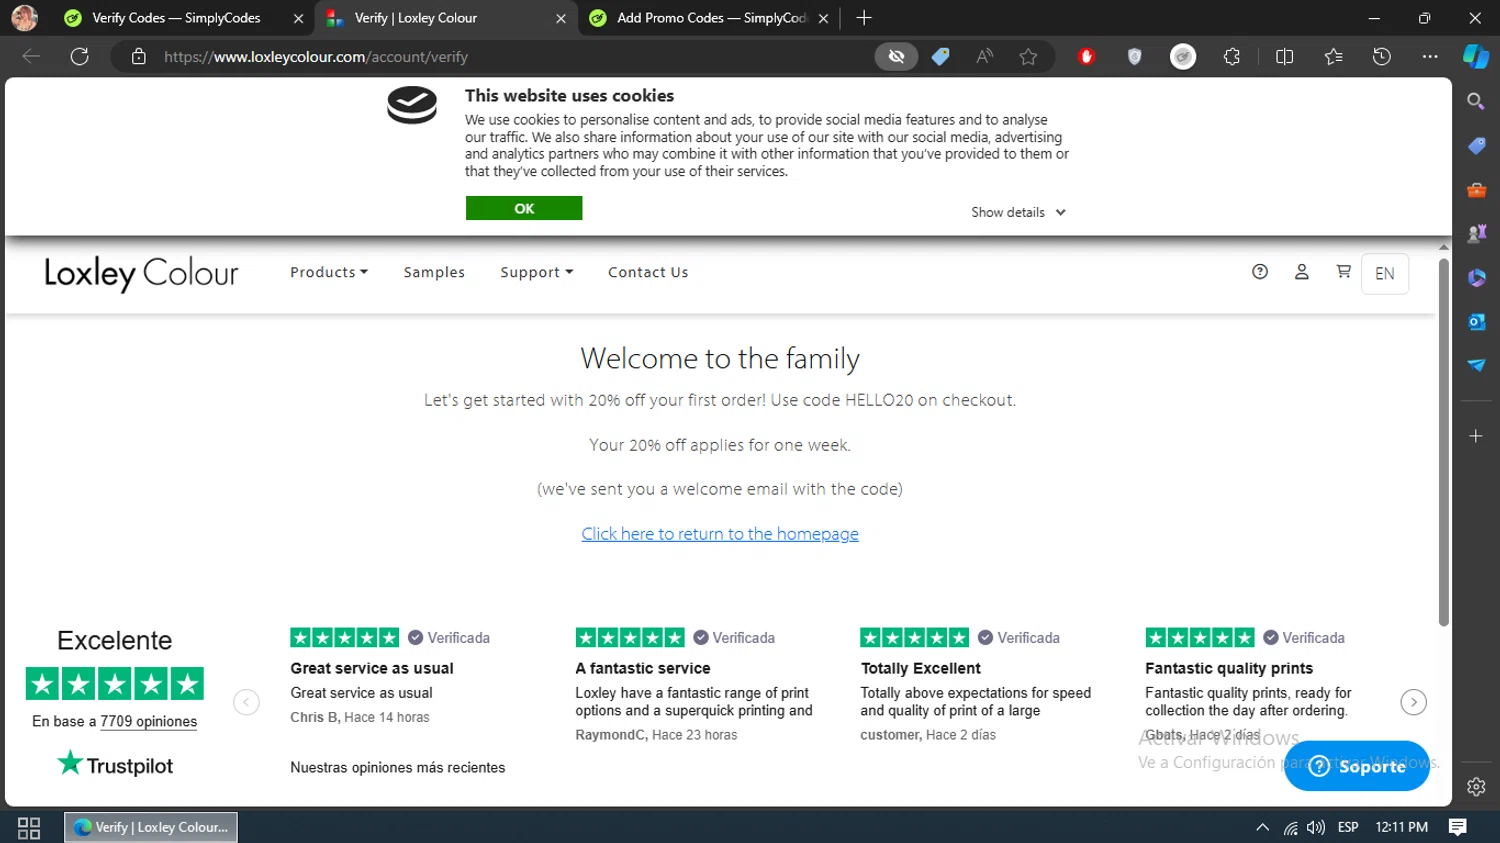
Task: Open Loxley help question icon
Action: 1260,271
